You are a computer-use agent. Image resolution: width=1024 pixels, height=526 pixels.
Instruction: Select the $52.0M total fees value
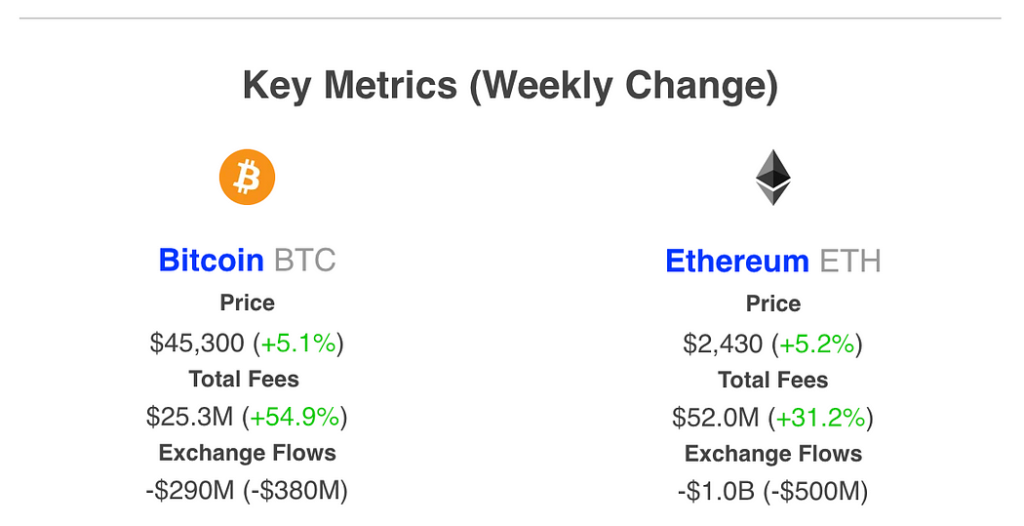[x=715, y=417]
